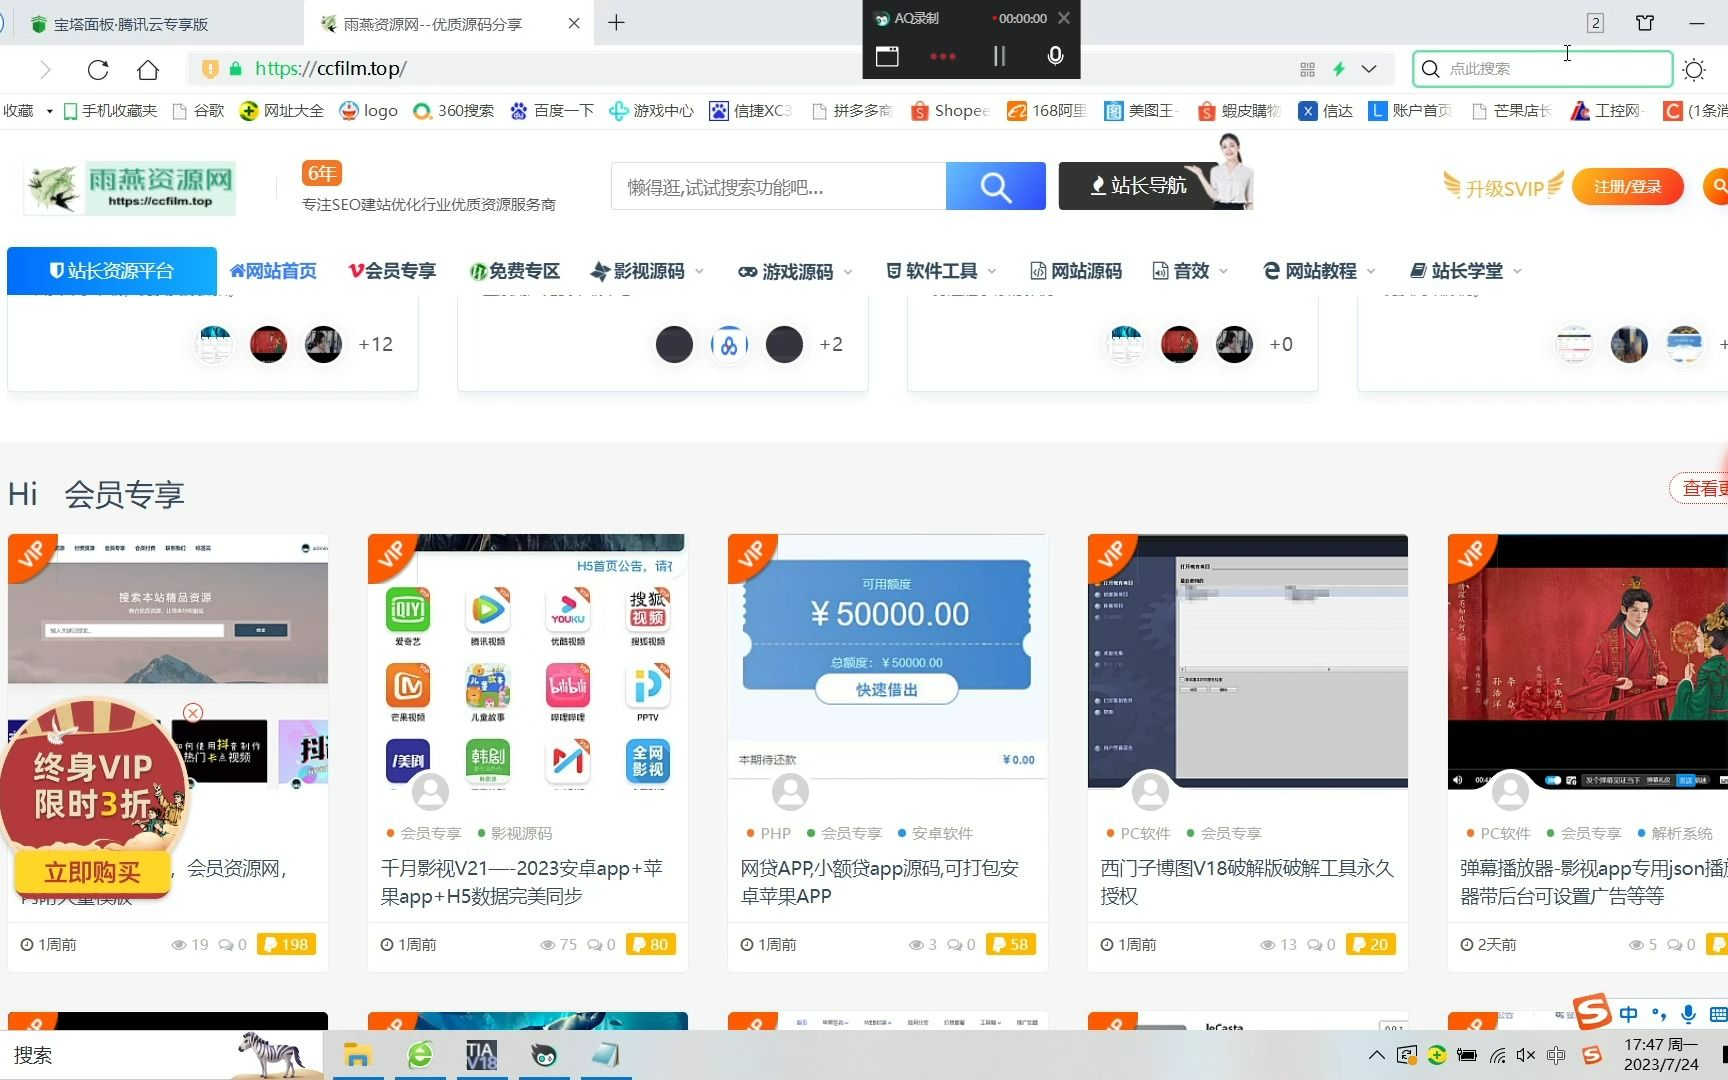Click the Sogou input 中 language indicator

[1628, 1014]
